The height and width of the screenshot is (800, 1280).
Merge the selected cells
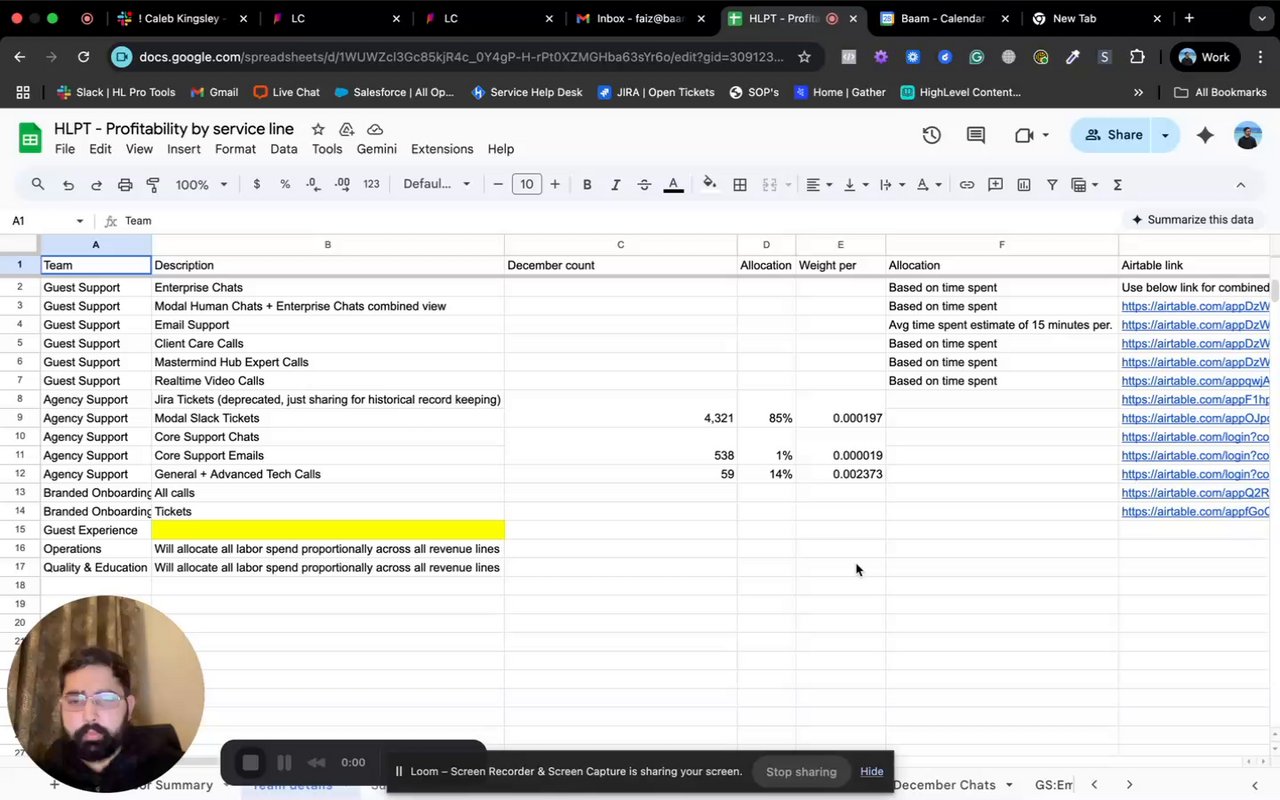pos(770,184)
